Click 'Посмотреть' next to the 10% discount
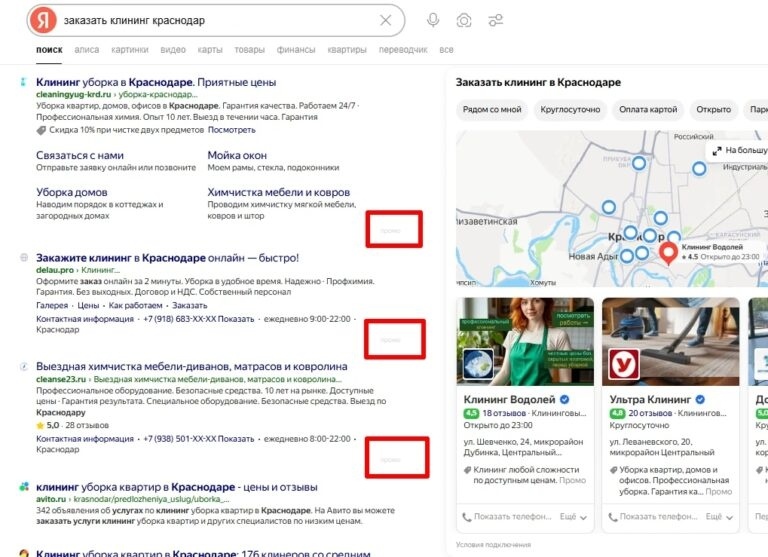The height and width of the screenshot is (557, 768). click(232, 130)
